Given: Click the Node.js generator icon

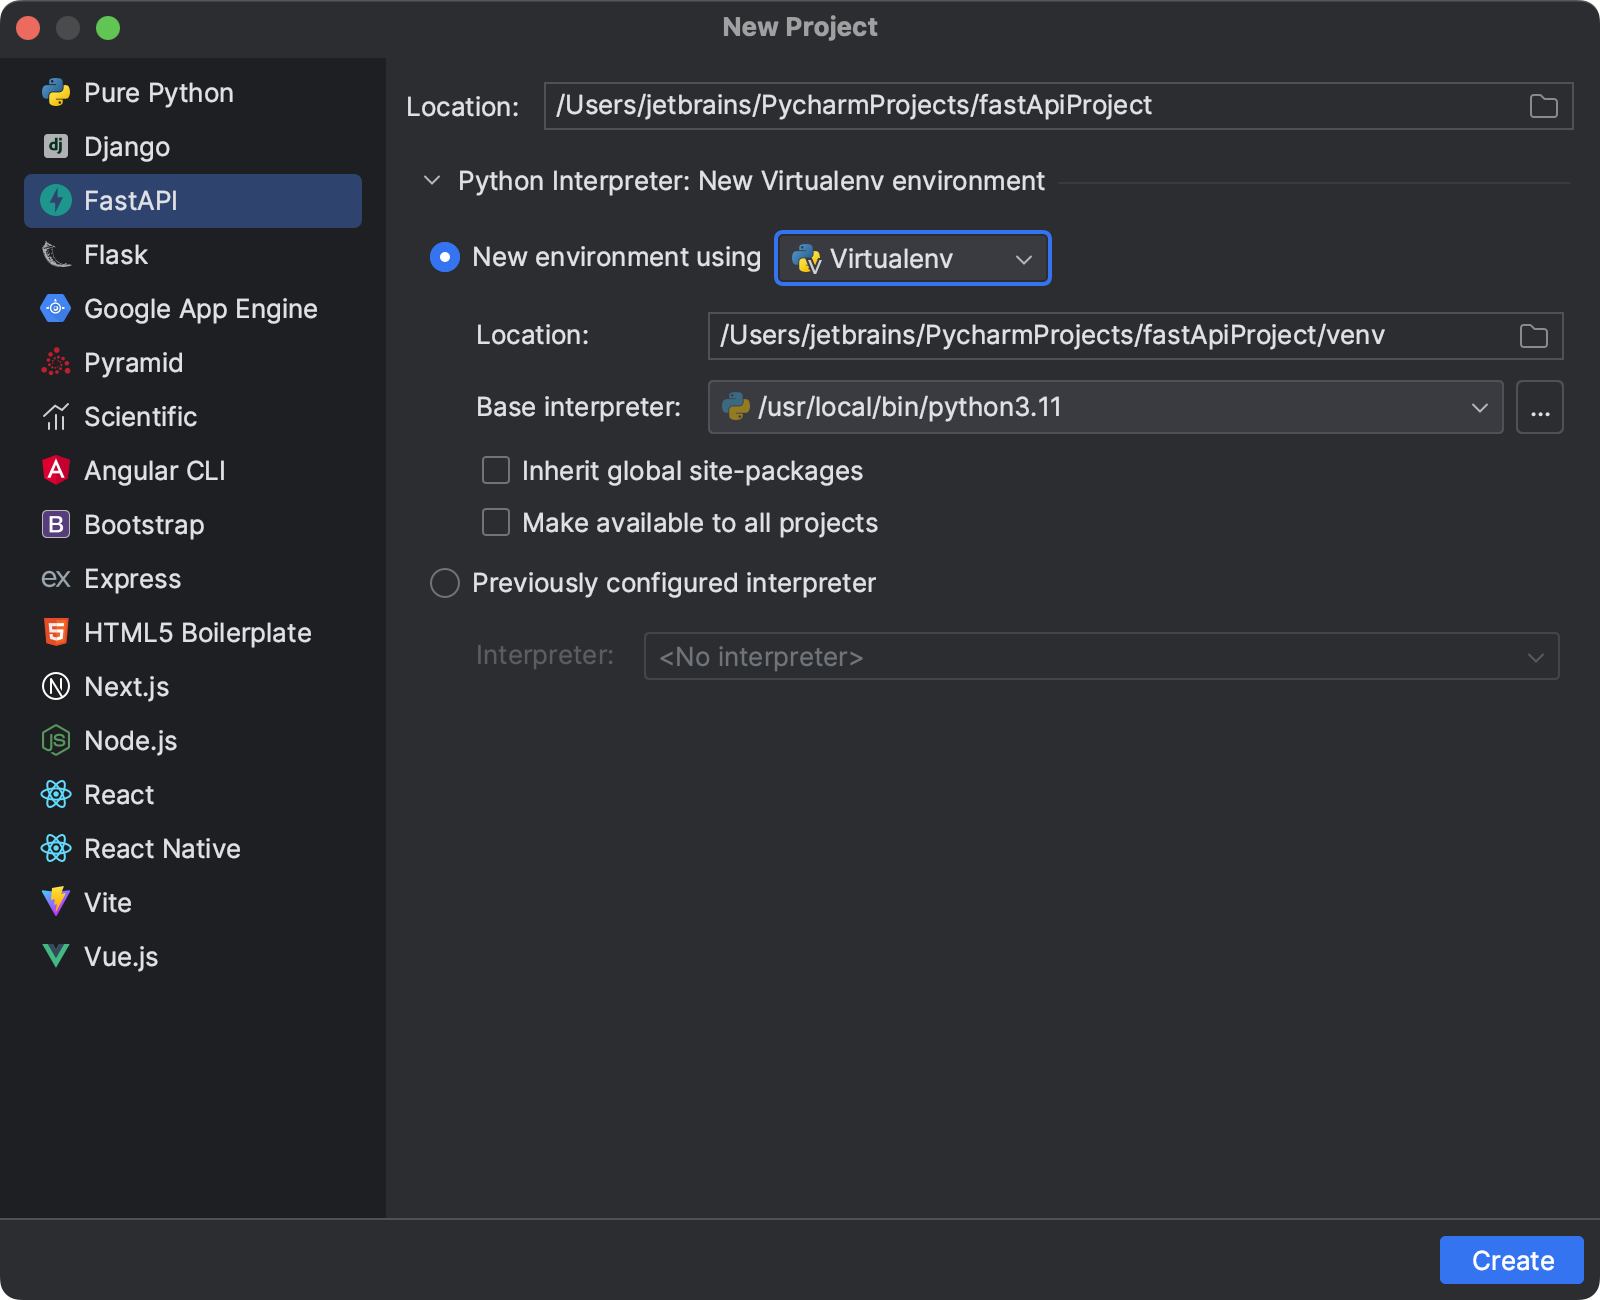Looking at the screenshot, I should pyautogui.click(x=57, y=740).
